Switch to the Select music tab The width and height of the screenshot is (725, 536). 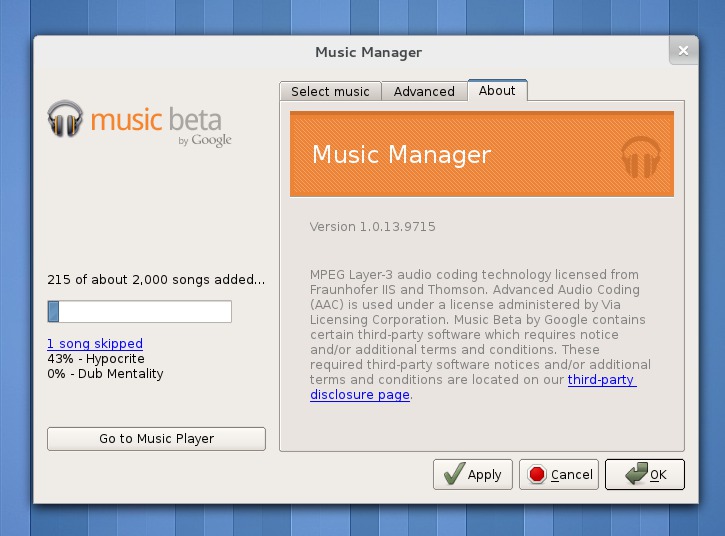click(x=330, y=91)
